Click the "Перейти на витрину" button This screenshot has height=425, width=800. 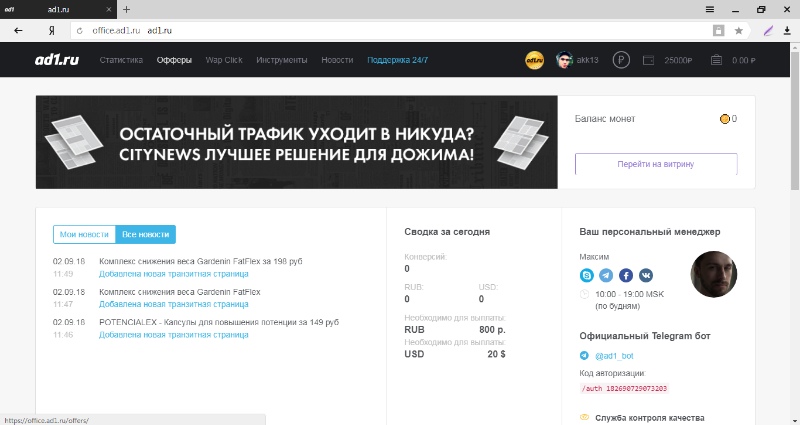[x=655, y=164]
